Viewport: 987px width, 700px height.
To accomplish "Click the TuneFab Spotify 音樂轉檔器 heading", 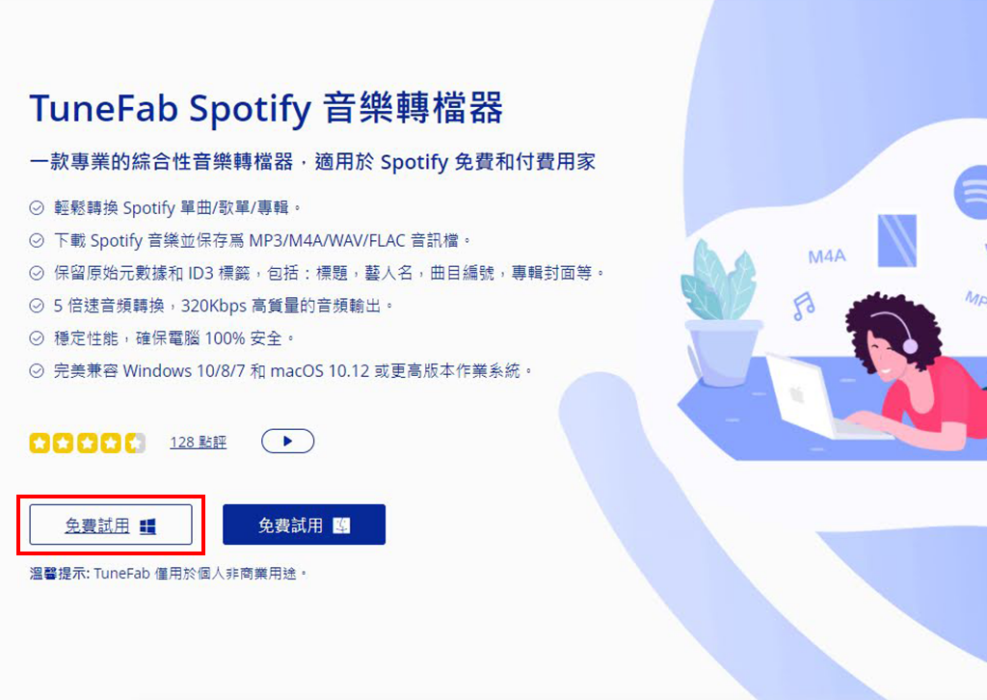I will [266, 108].
